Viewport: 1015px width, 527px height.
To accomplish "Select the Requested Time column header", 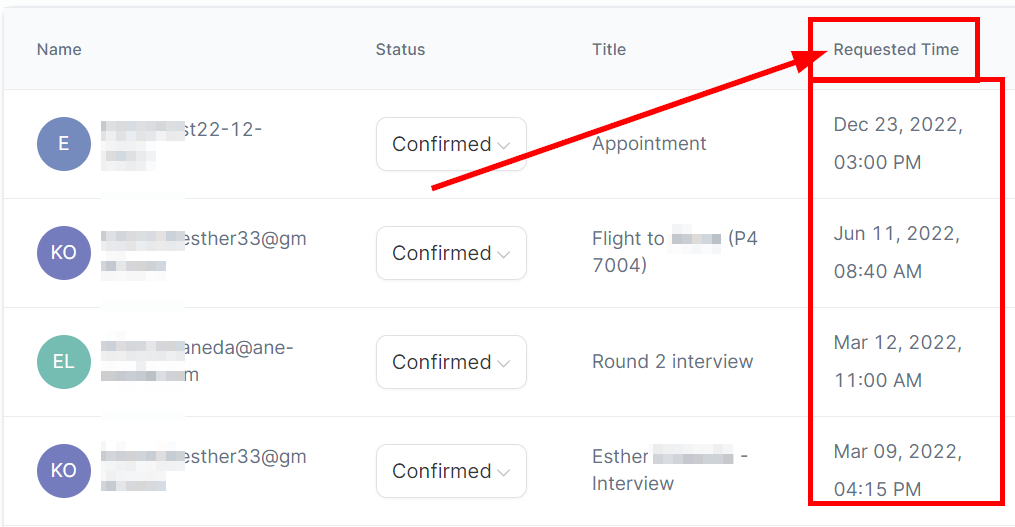I will pos(896,49).
